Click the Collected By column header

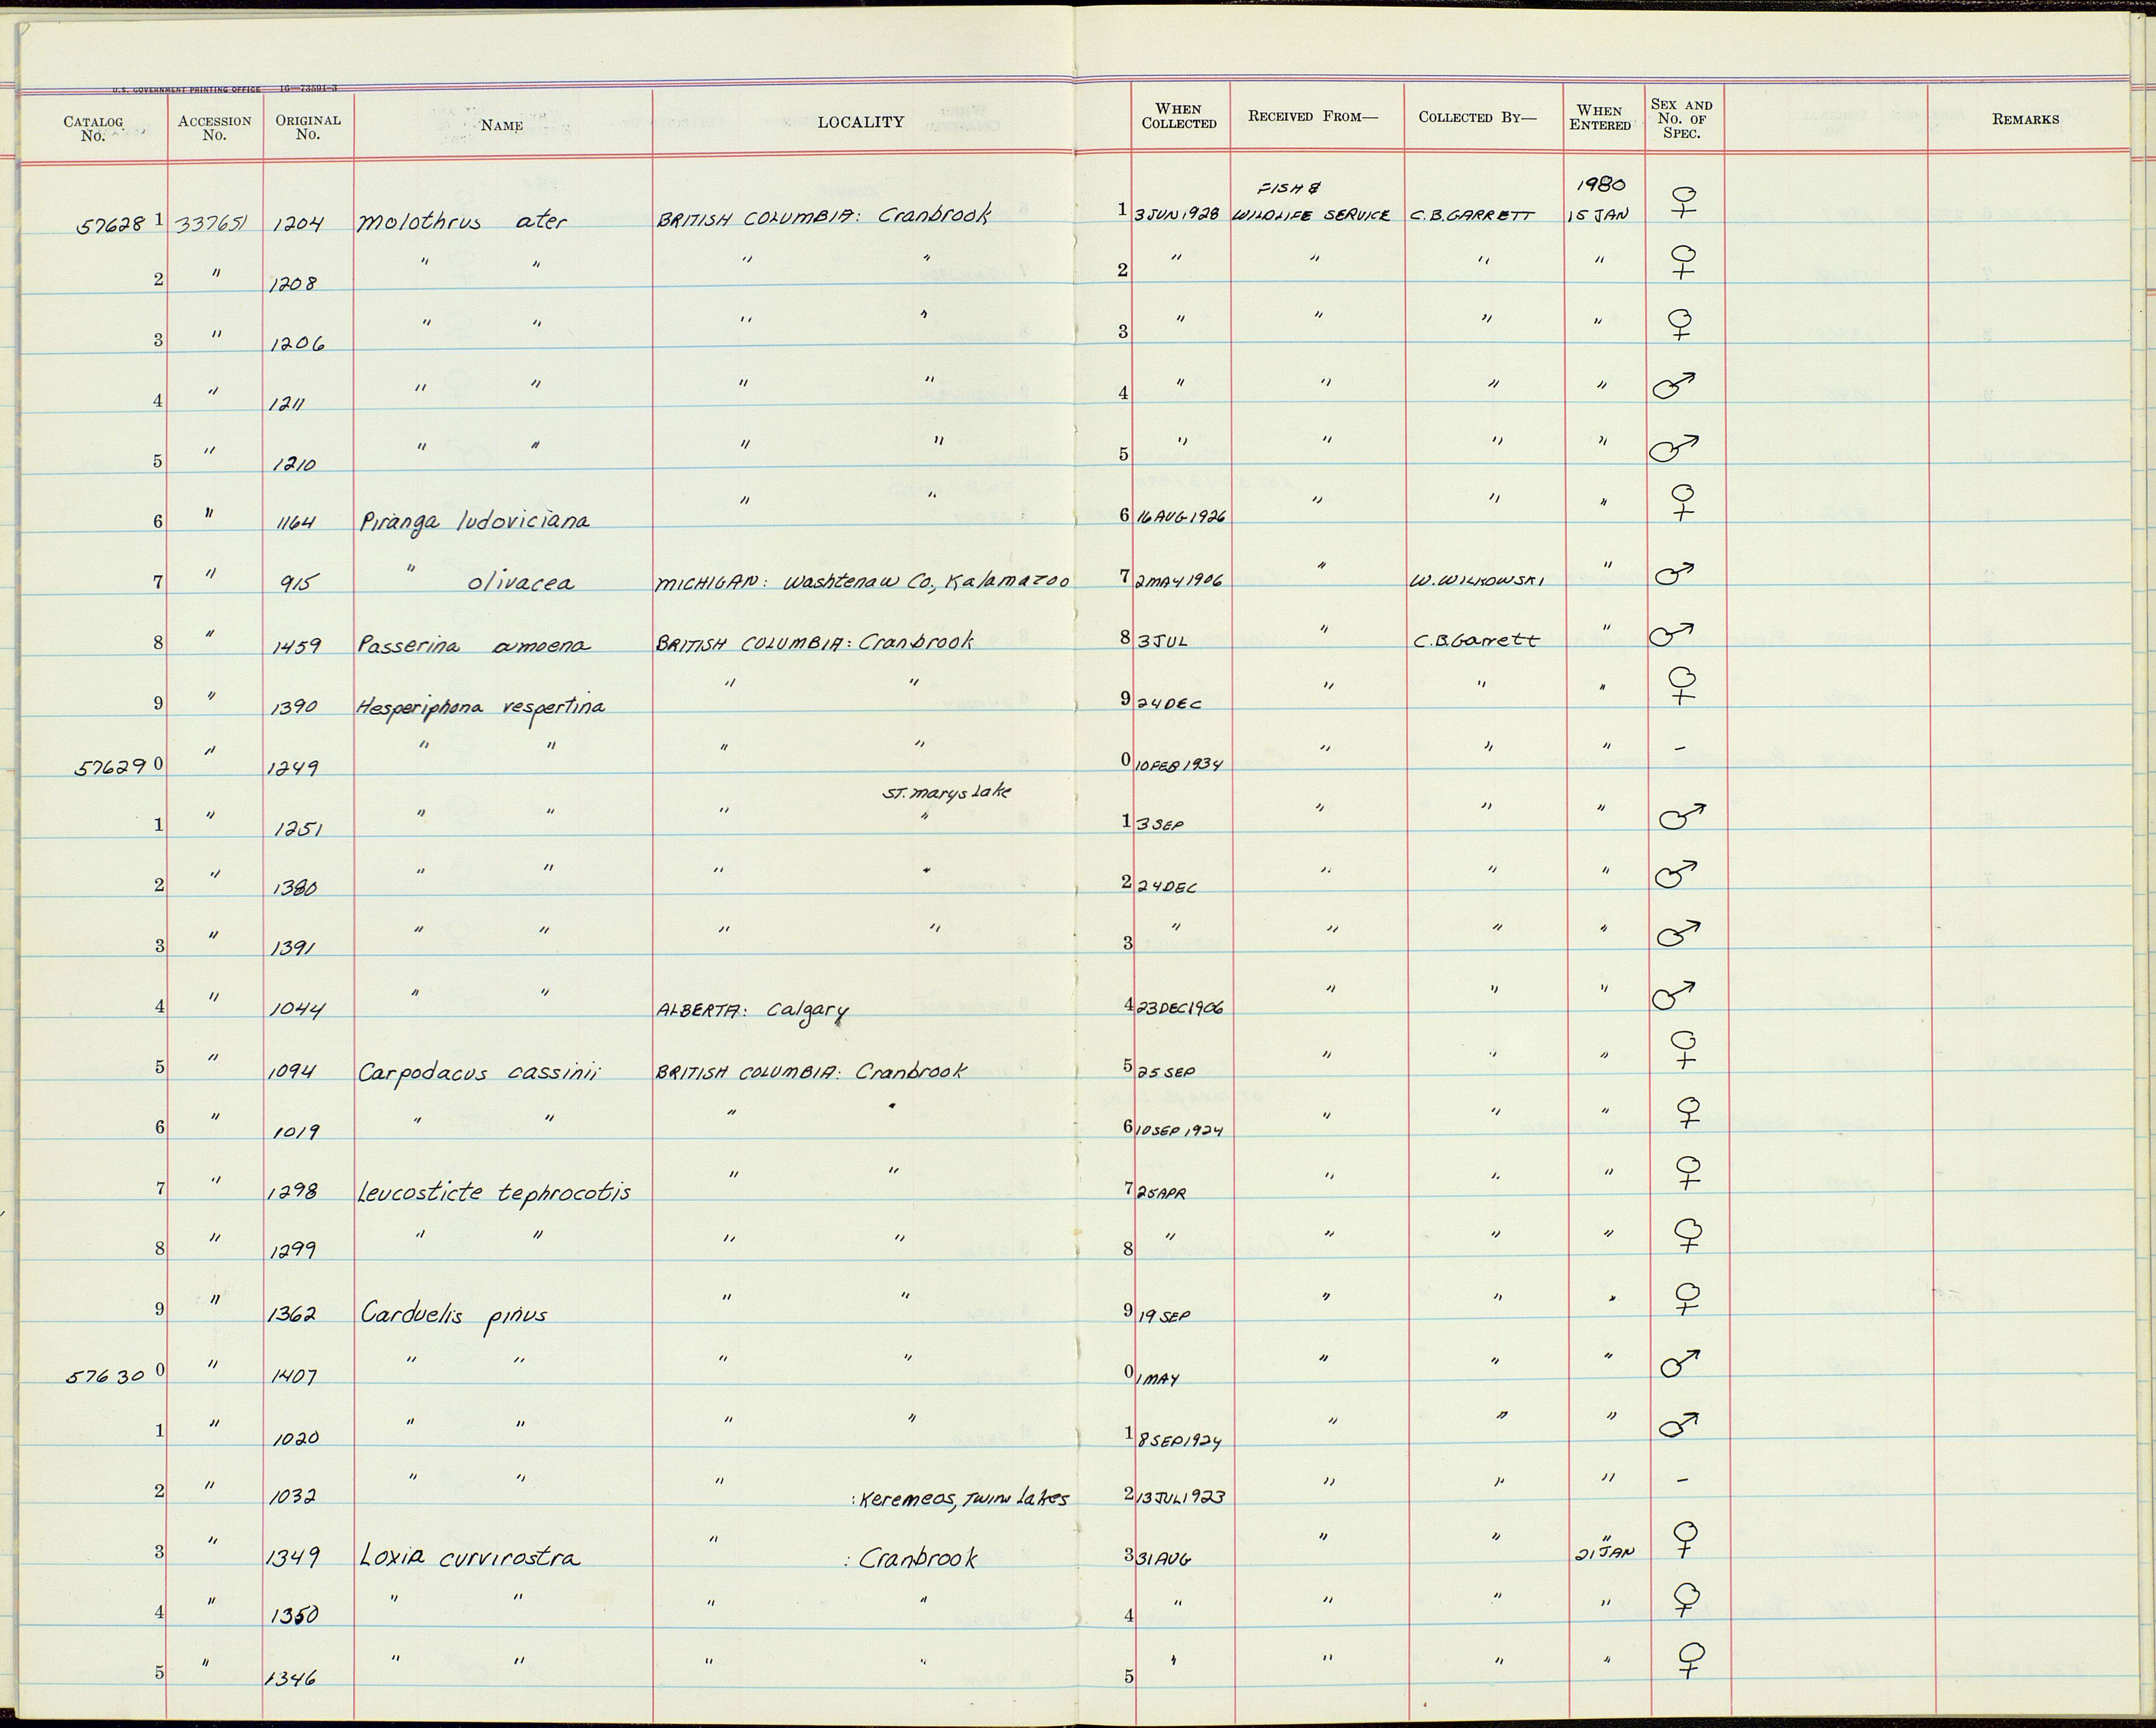[1477, 117]
